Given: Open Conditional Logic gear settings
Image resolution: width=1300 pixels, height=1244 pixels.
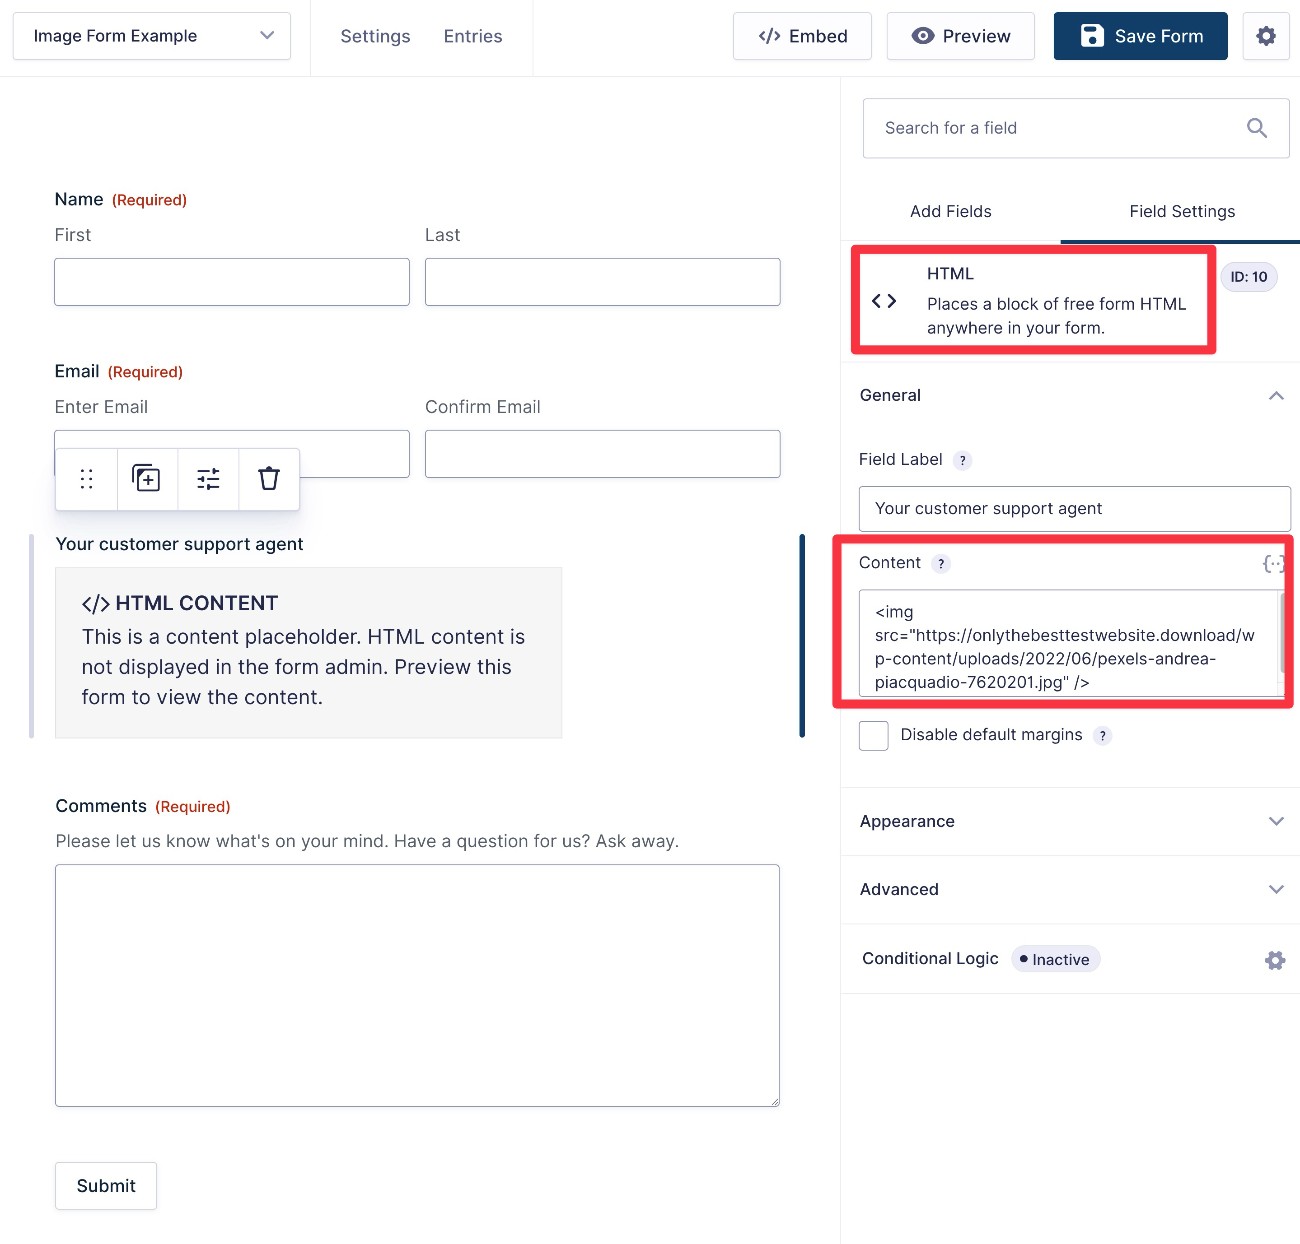Looking at the screenshot, I should [1275, 960].
